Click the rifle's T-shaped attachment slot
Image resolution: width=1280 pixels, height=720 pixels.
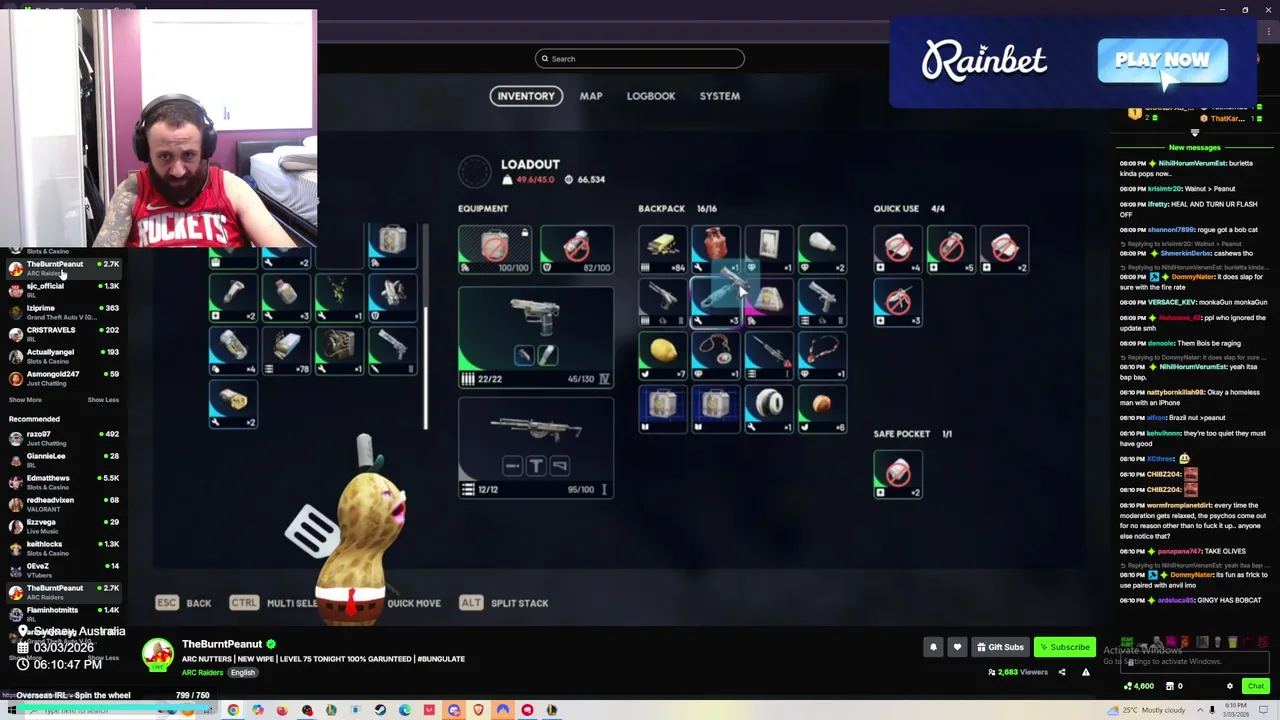tap(536, 465)
